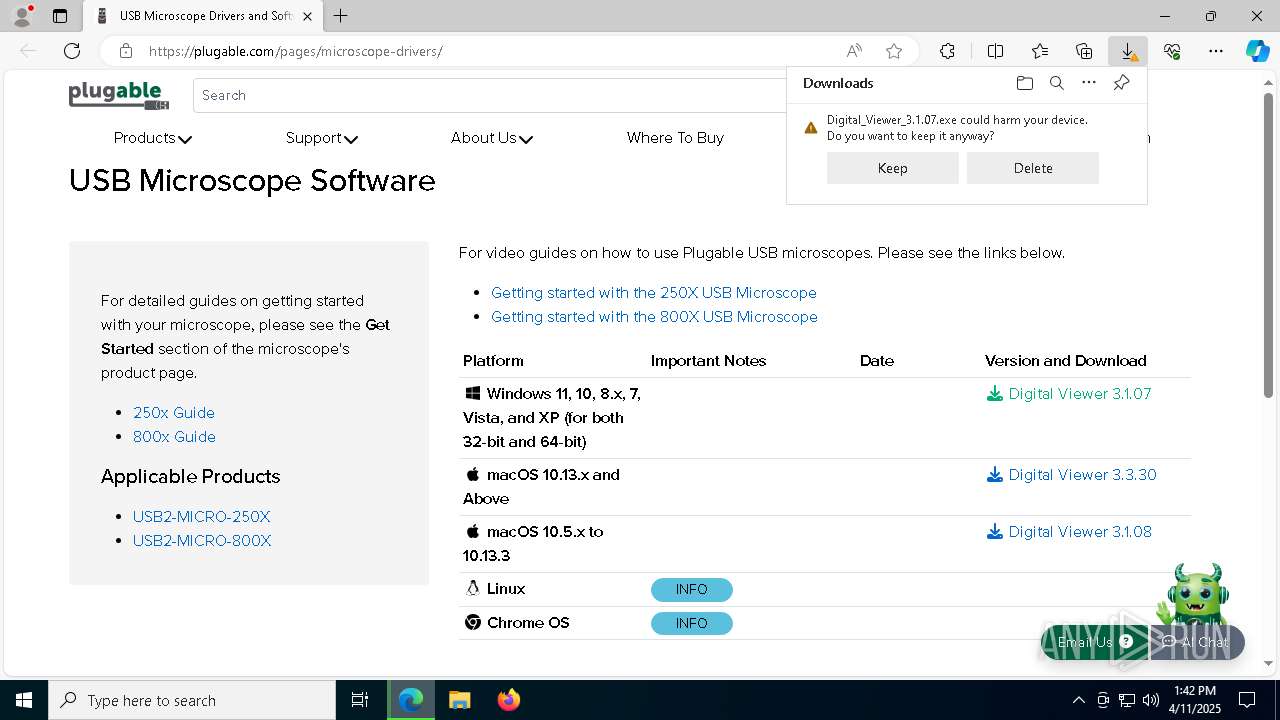This screenshot has height=720, width=1280.
Task: Open a new tab with plus icon
Action: point(341,16)
